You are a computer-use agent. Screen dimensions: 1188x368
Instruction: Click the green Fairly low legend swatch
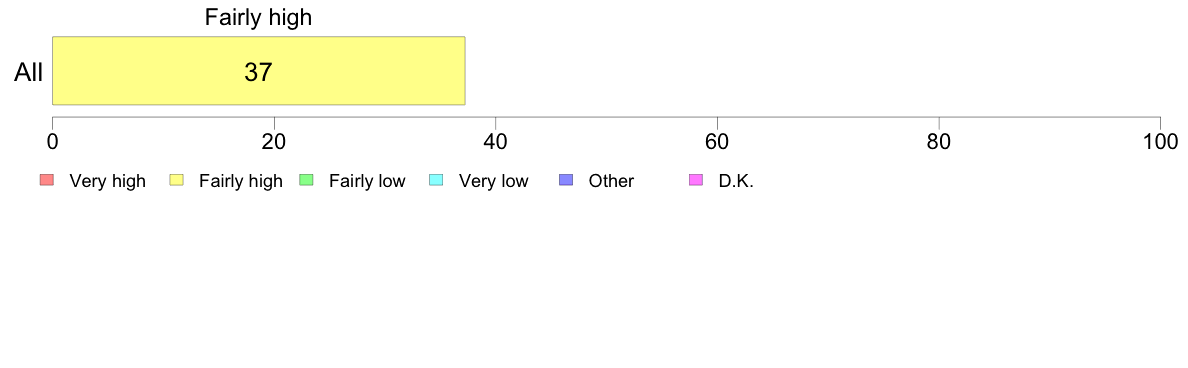tap(306, 180)
